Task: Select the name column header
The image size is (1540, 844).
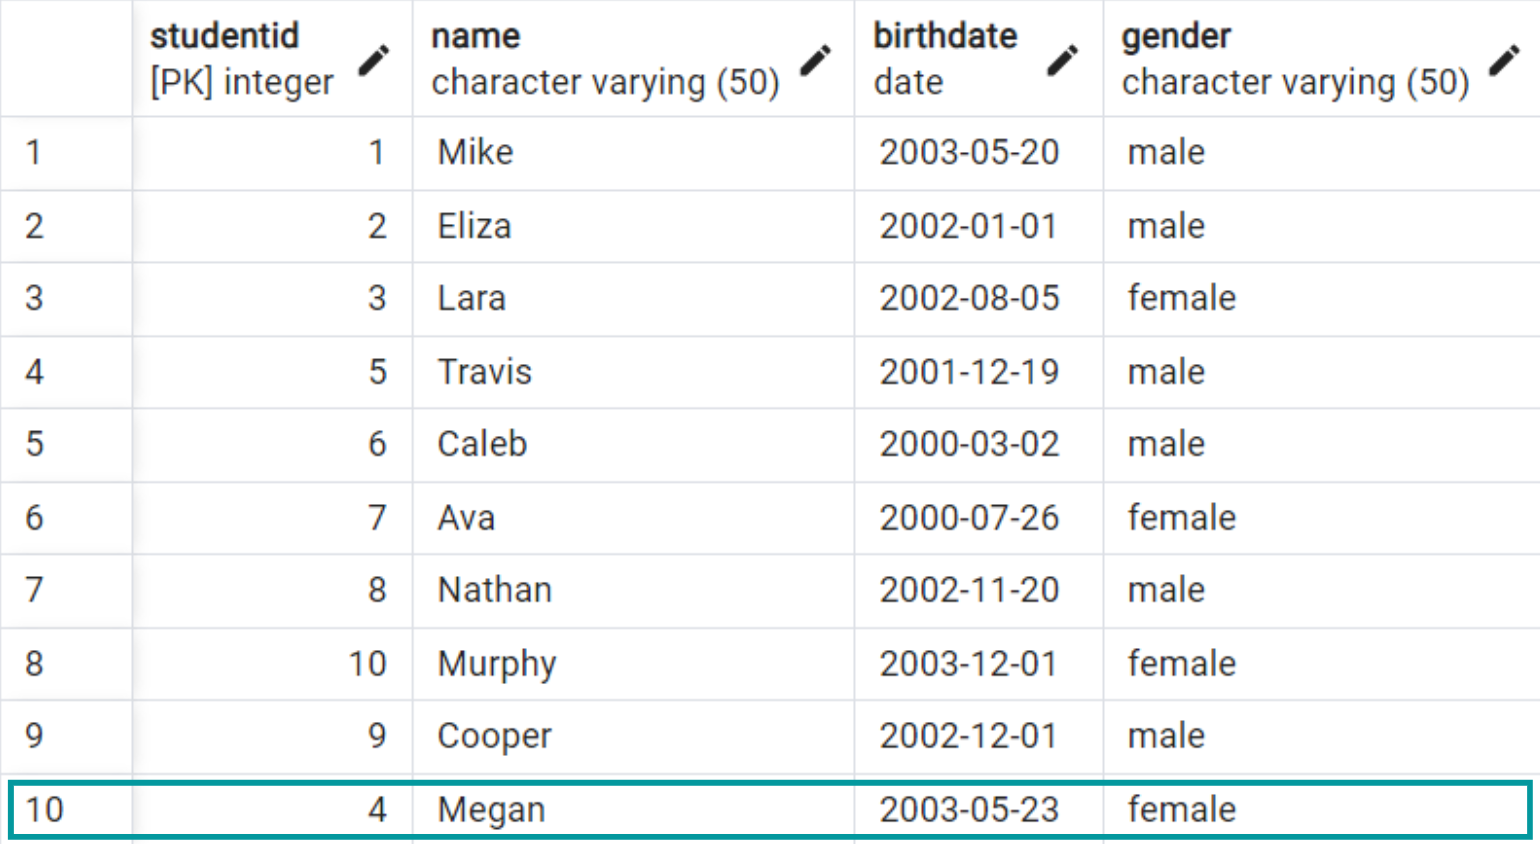Action: pos(604,58)
